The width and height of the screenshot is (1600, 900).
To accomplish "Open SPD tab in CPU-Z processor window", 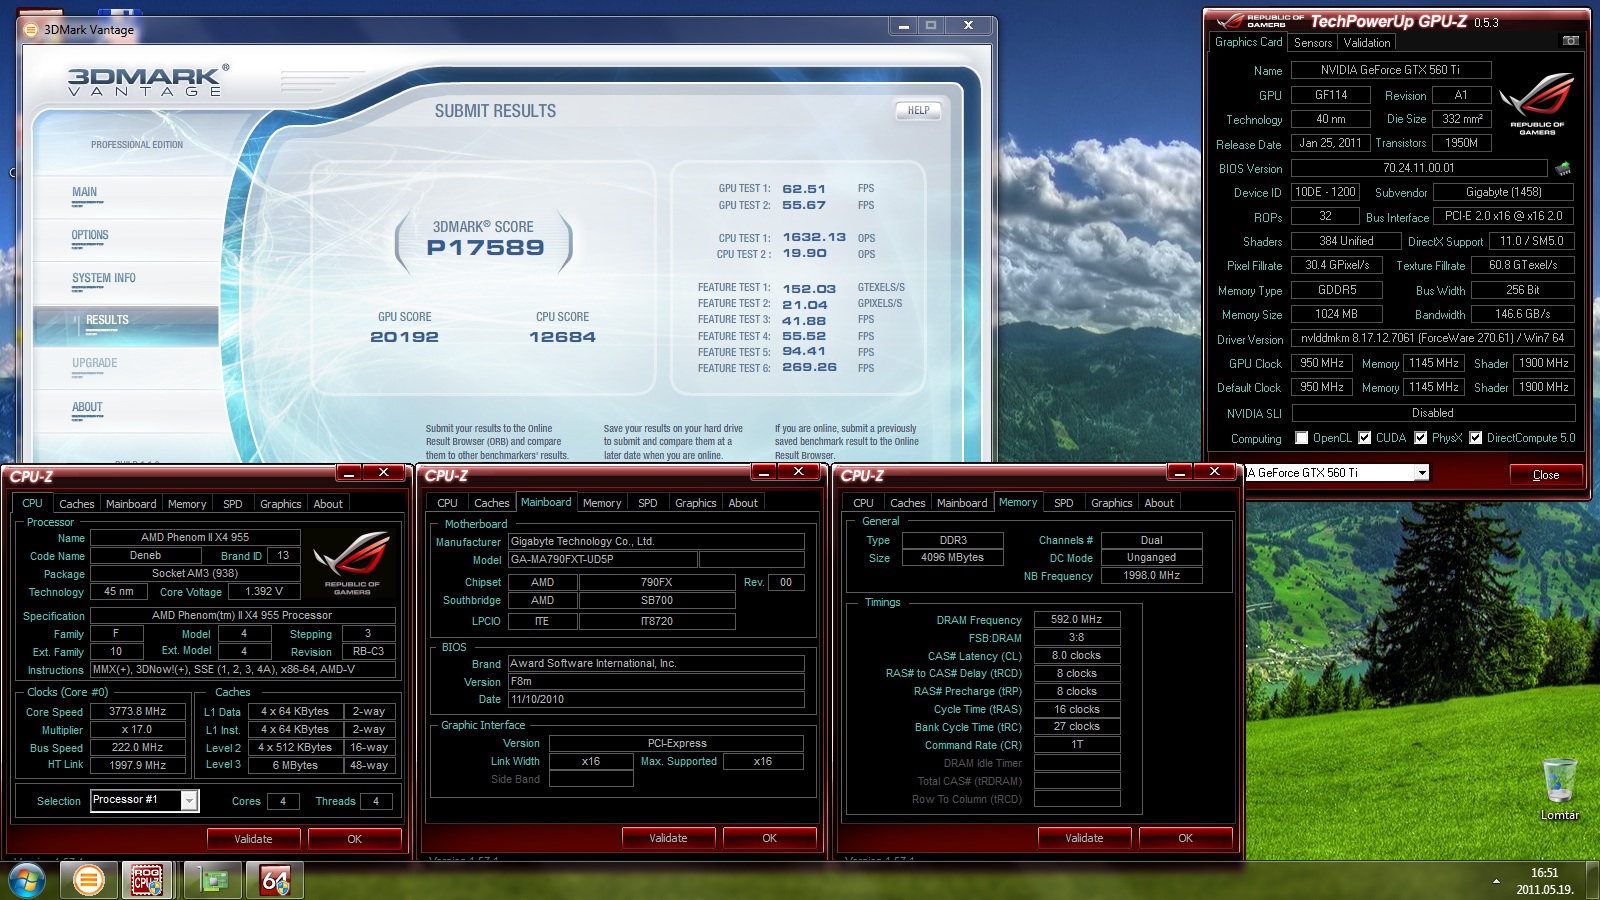I will click(232, 504).
